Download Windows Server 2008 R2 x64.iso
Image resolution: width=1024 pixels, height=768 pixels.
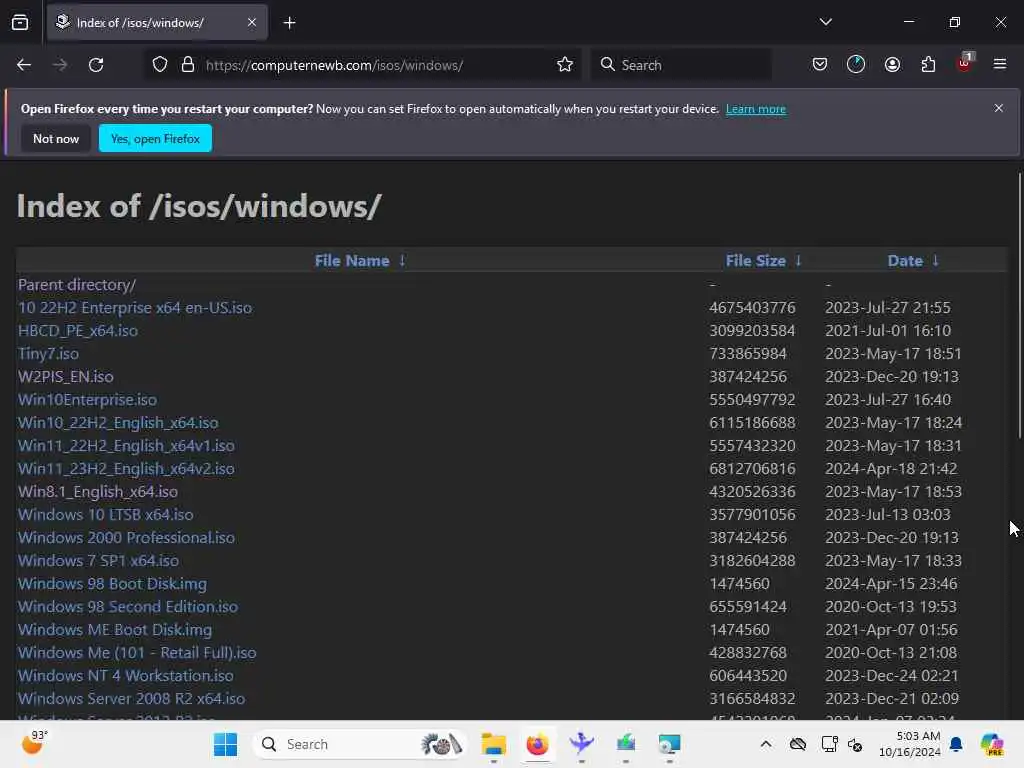click(131, 699)
